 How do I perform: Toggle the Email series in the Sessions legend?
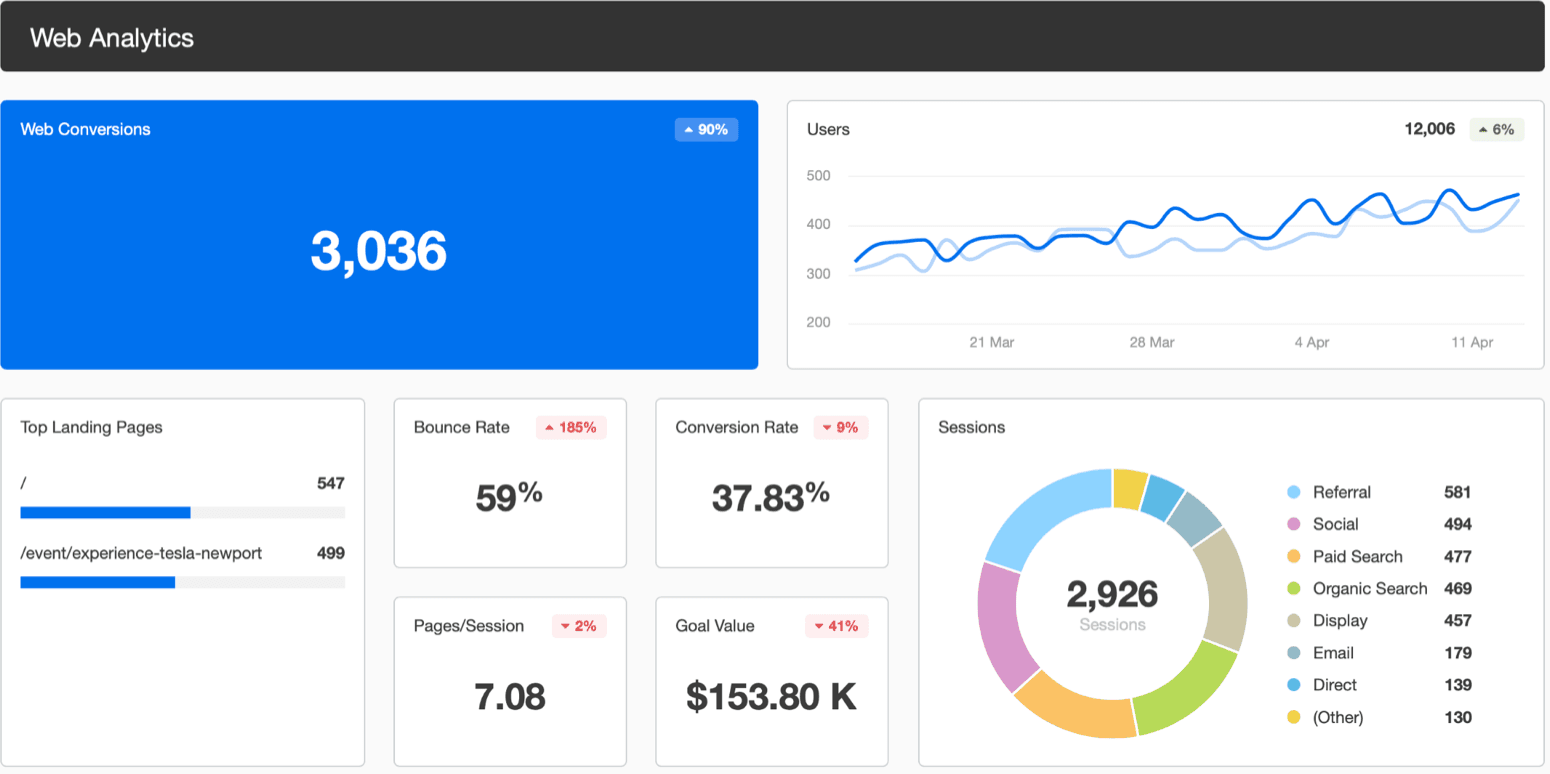1334,652
